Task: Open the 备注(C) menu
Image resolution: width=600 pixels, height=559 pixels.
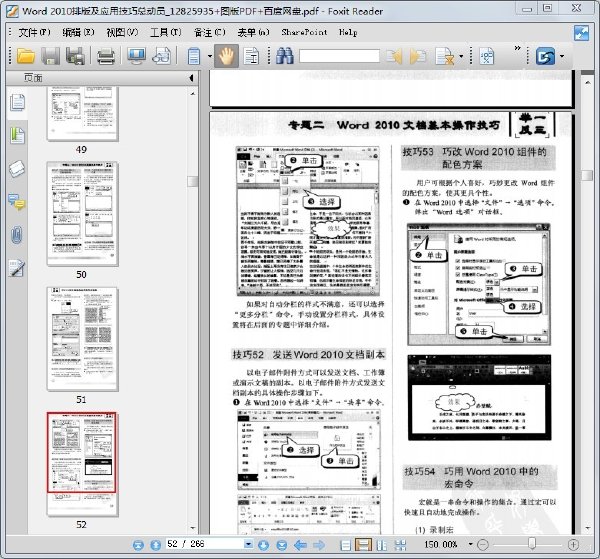Action: [x=210, y=33]
